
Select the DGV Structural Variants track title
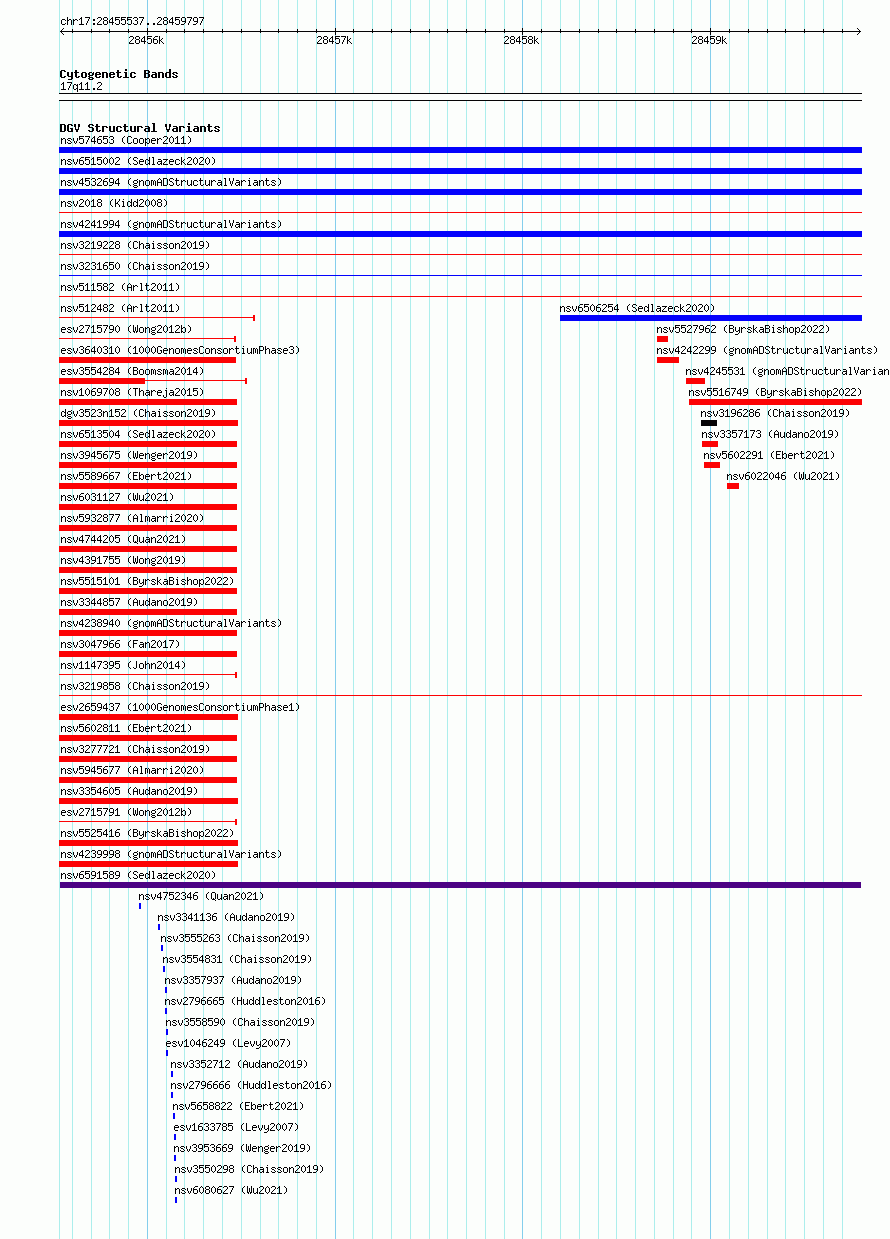140,128
